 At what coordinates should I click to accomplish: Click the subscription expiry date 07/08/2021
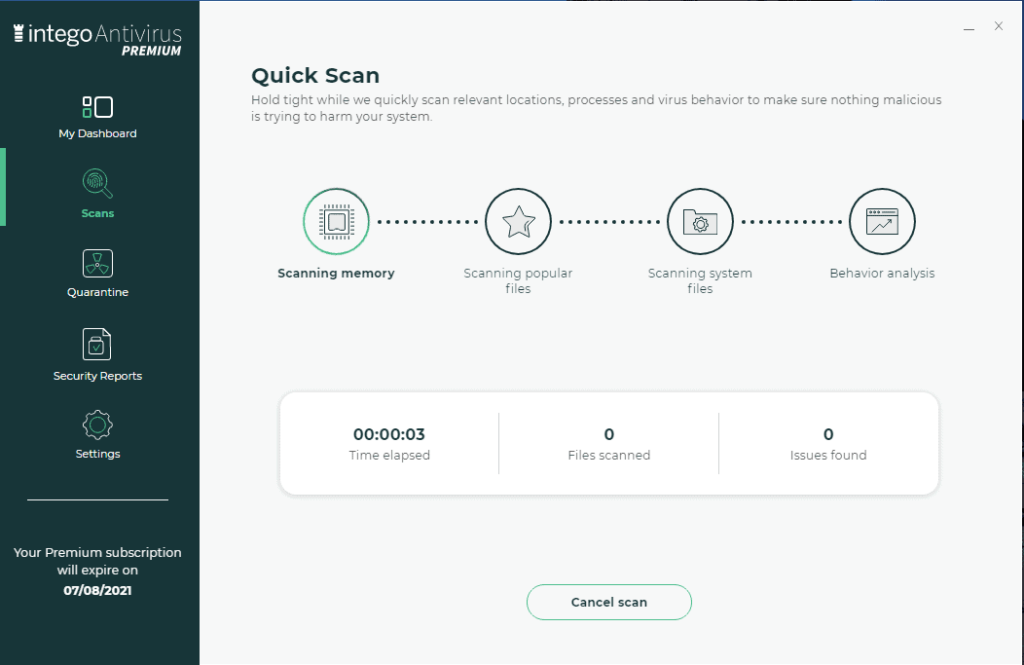[x=97, y=591]
